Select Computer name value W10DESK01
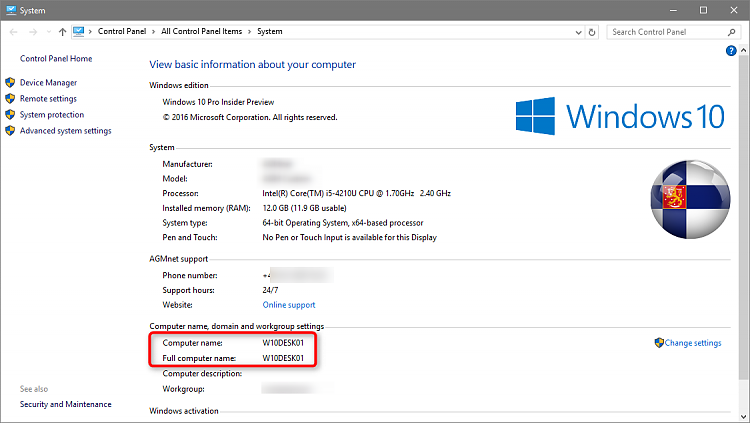 point(283,343)
